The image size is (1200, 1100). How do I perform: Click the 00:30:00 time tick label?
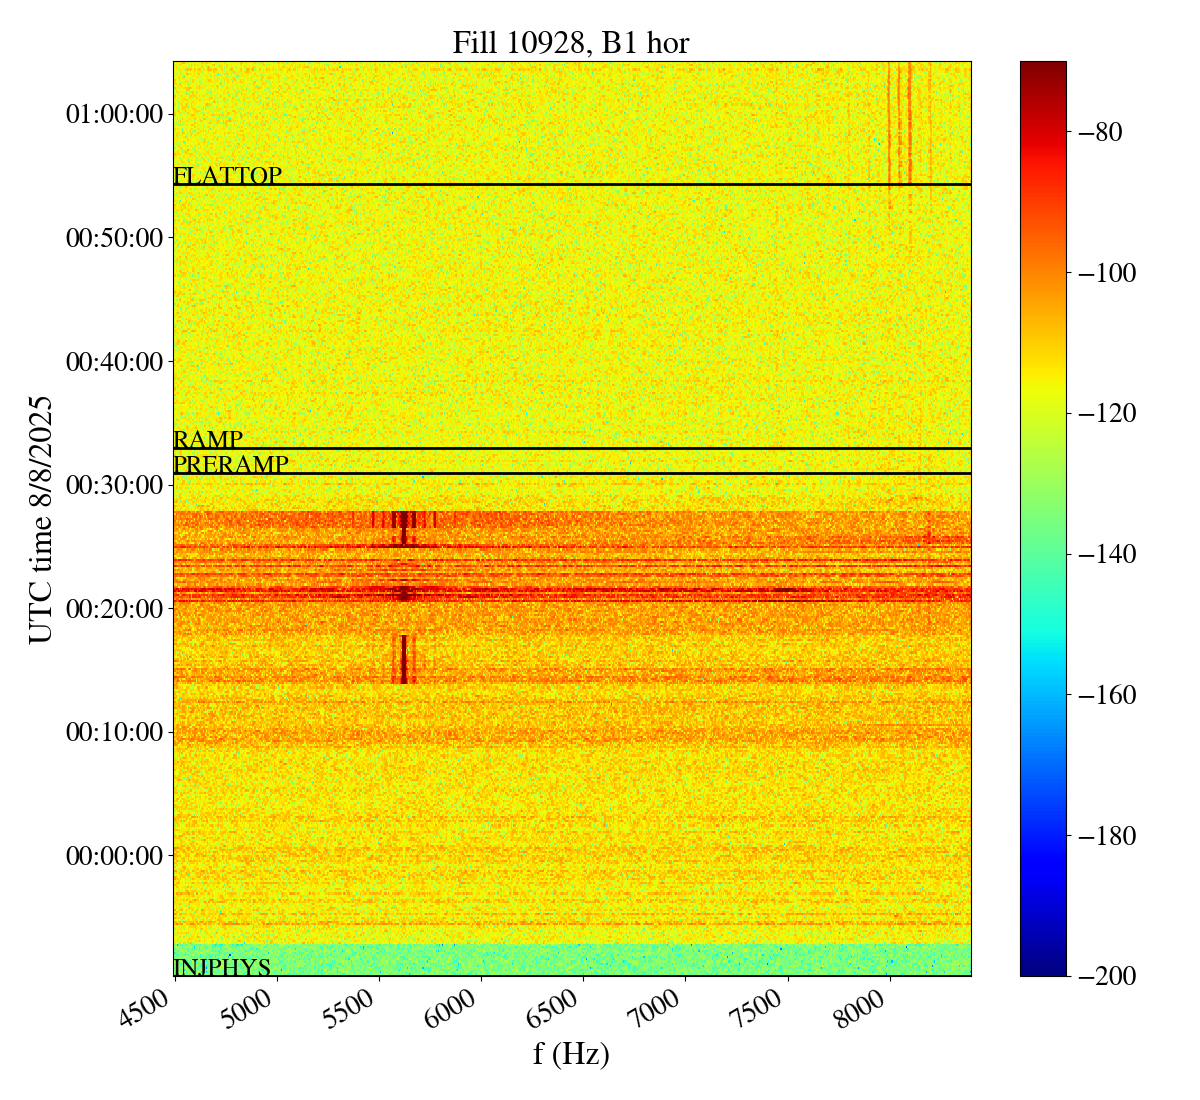click(x=114, y=485)
